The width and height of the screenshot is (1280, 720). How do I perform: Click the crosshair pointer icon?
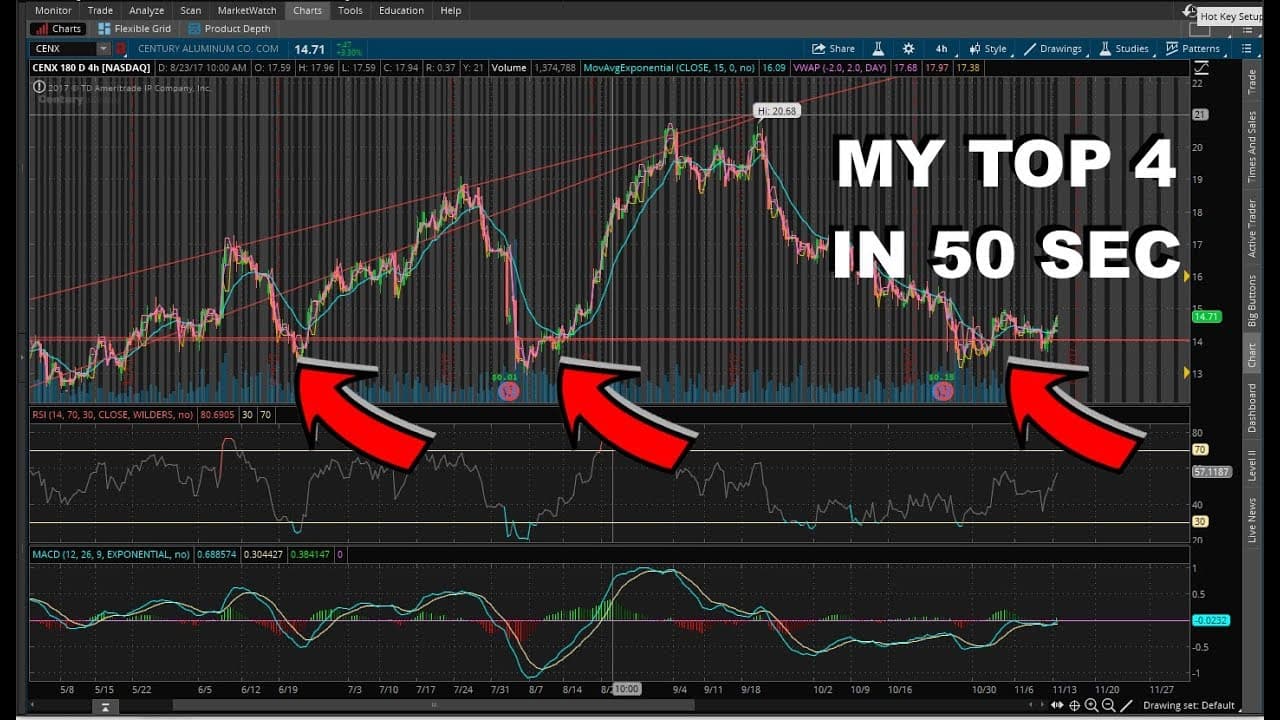click(1074, 706)
